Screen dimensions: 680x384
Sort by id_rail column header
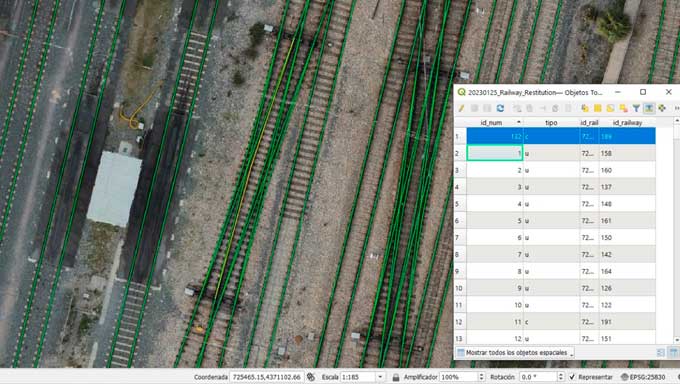pos(589,123)
